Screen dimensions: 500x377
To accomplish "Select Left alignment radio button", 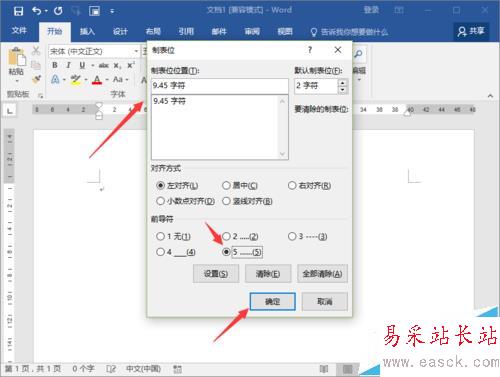I will click(x=161, y=185).
